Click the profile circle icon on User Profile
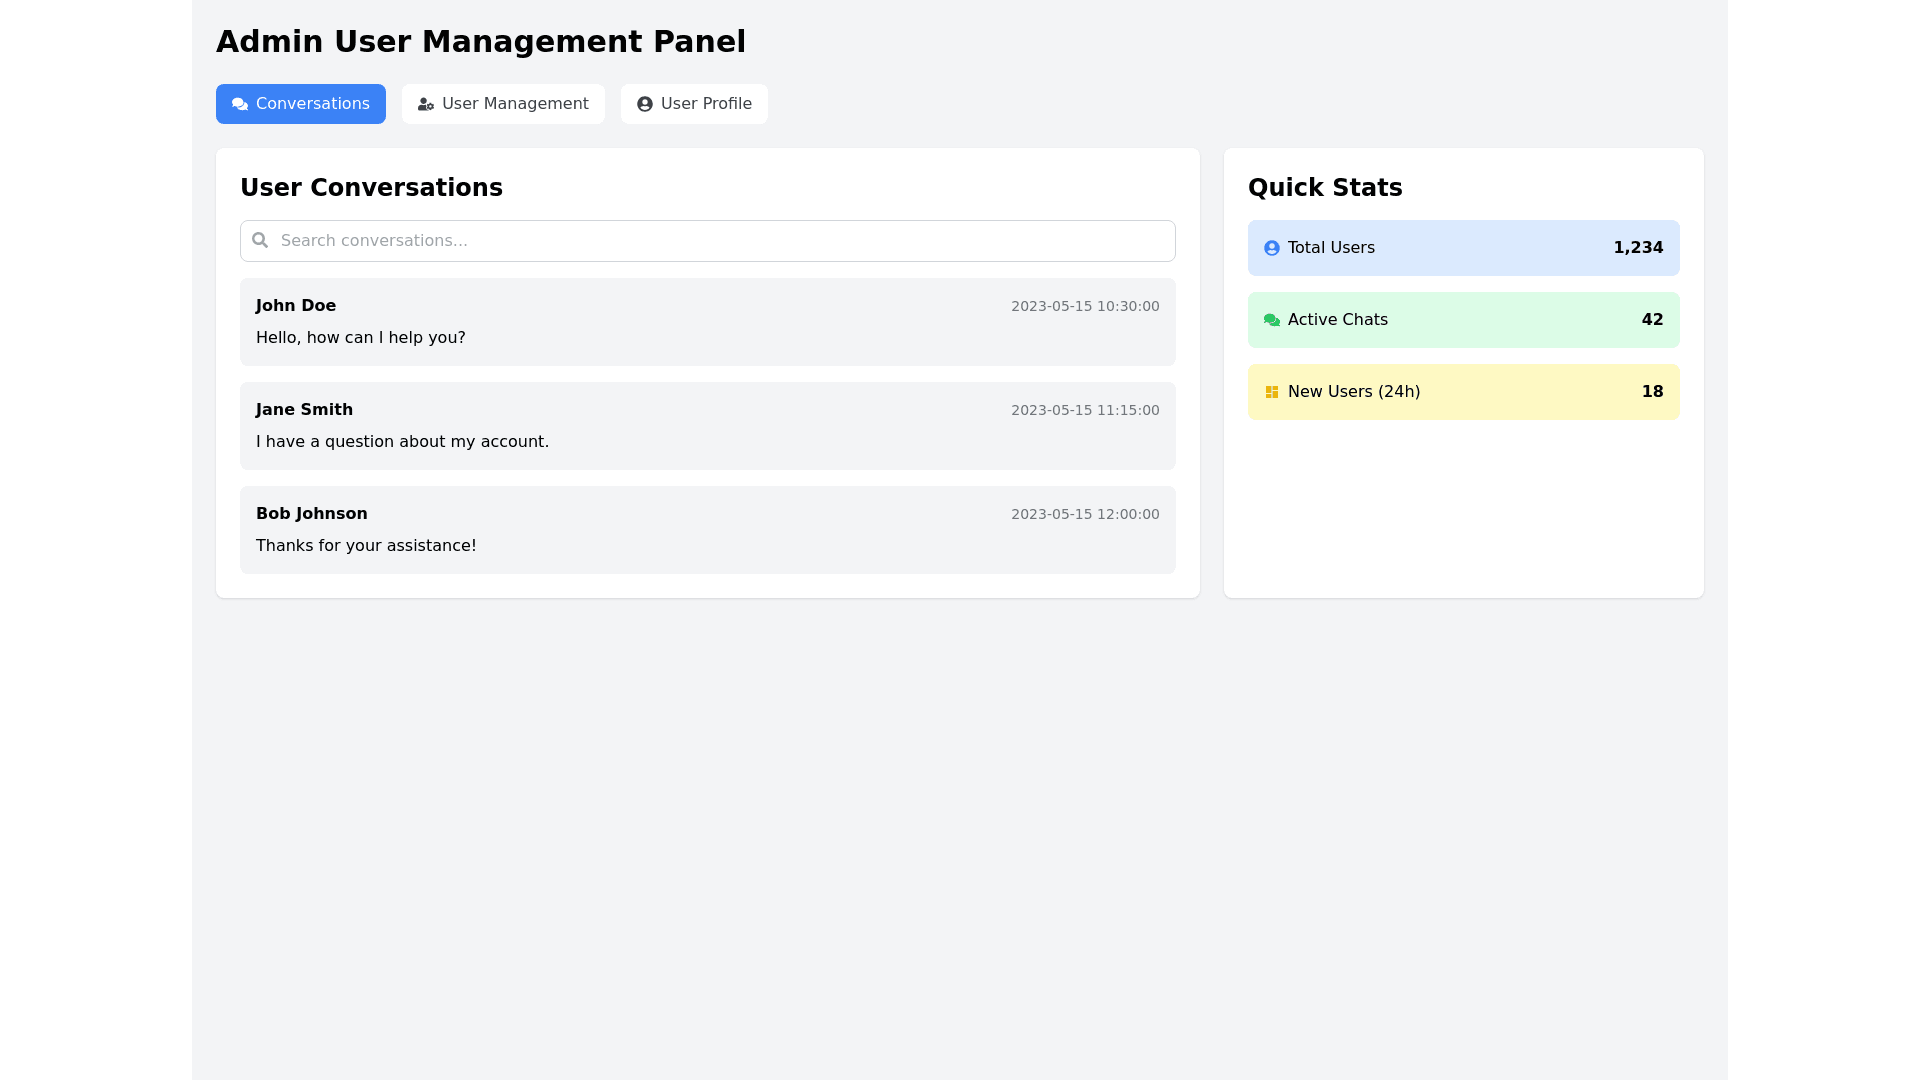 (645, 104)
